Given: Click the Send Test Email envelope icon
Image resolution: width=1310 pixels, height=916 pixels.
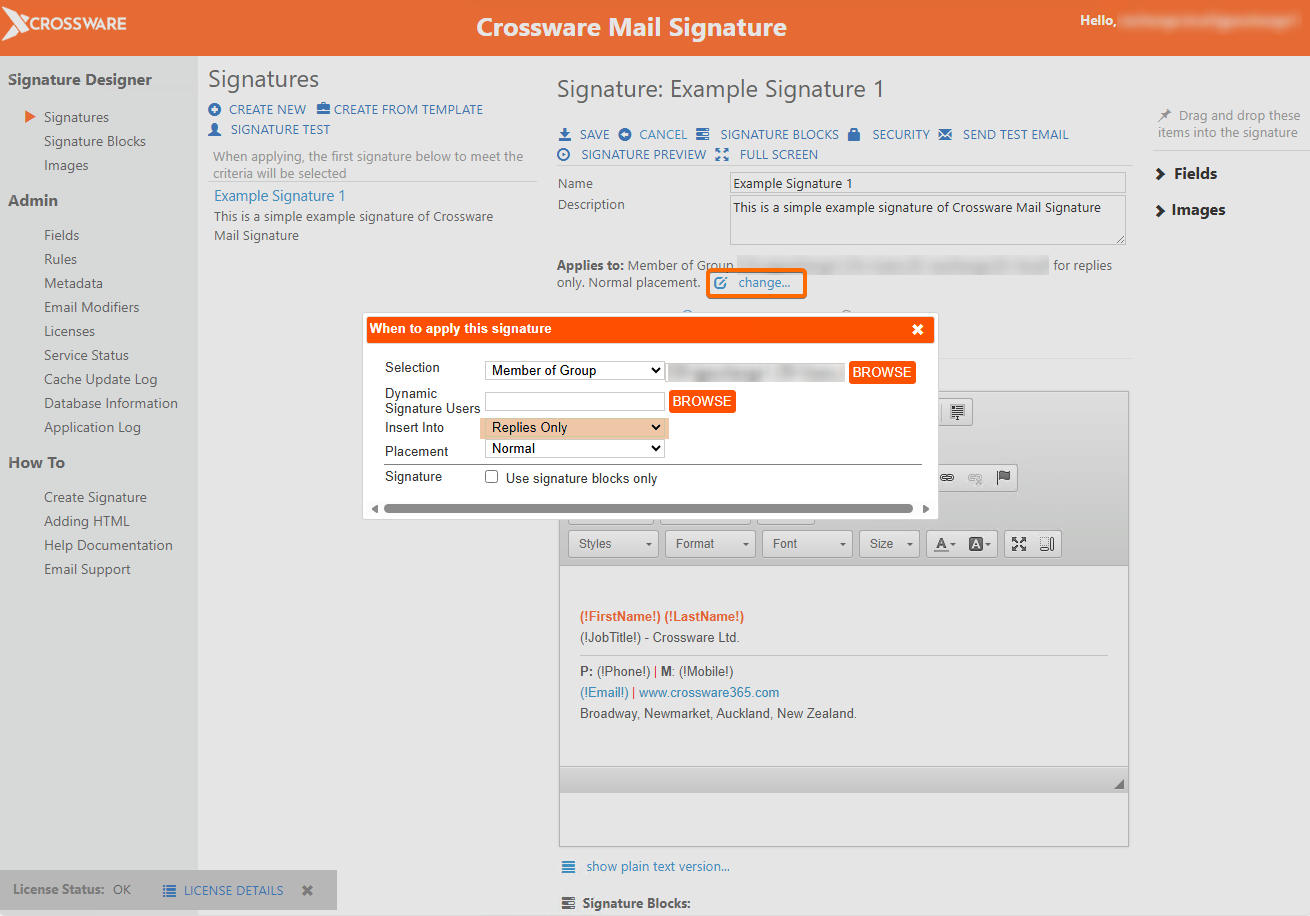Looking at the screenshot, I should [945, 134].
